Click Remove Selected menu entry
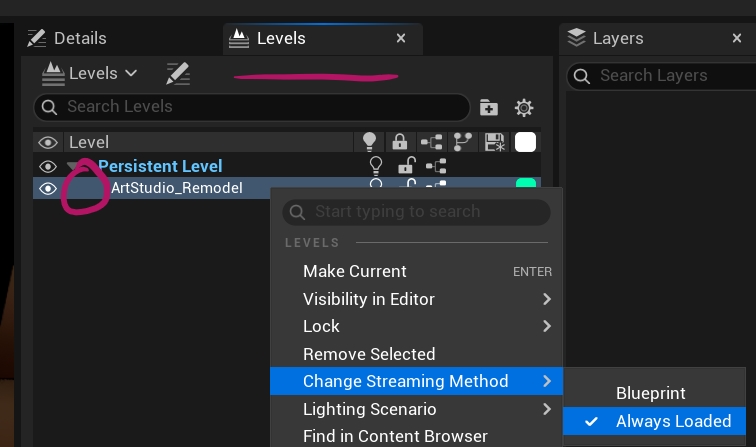This screenshot has height=447, width=756. coord(369,354)
